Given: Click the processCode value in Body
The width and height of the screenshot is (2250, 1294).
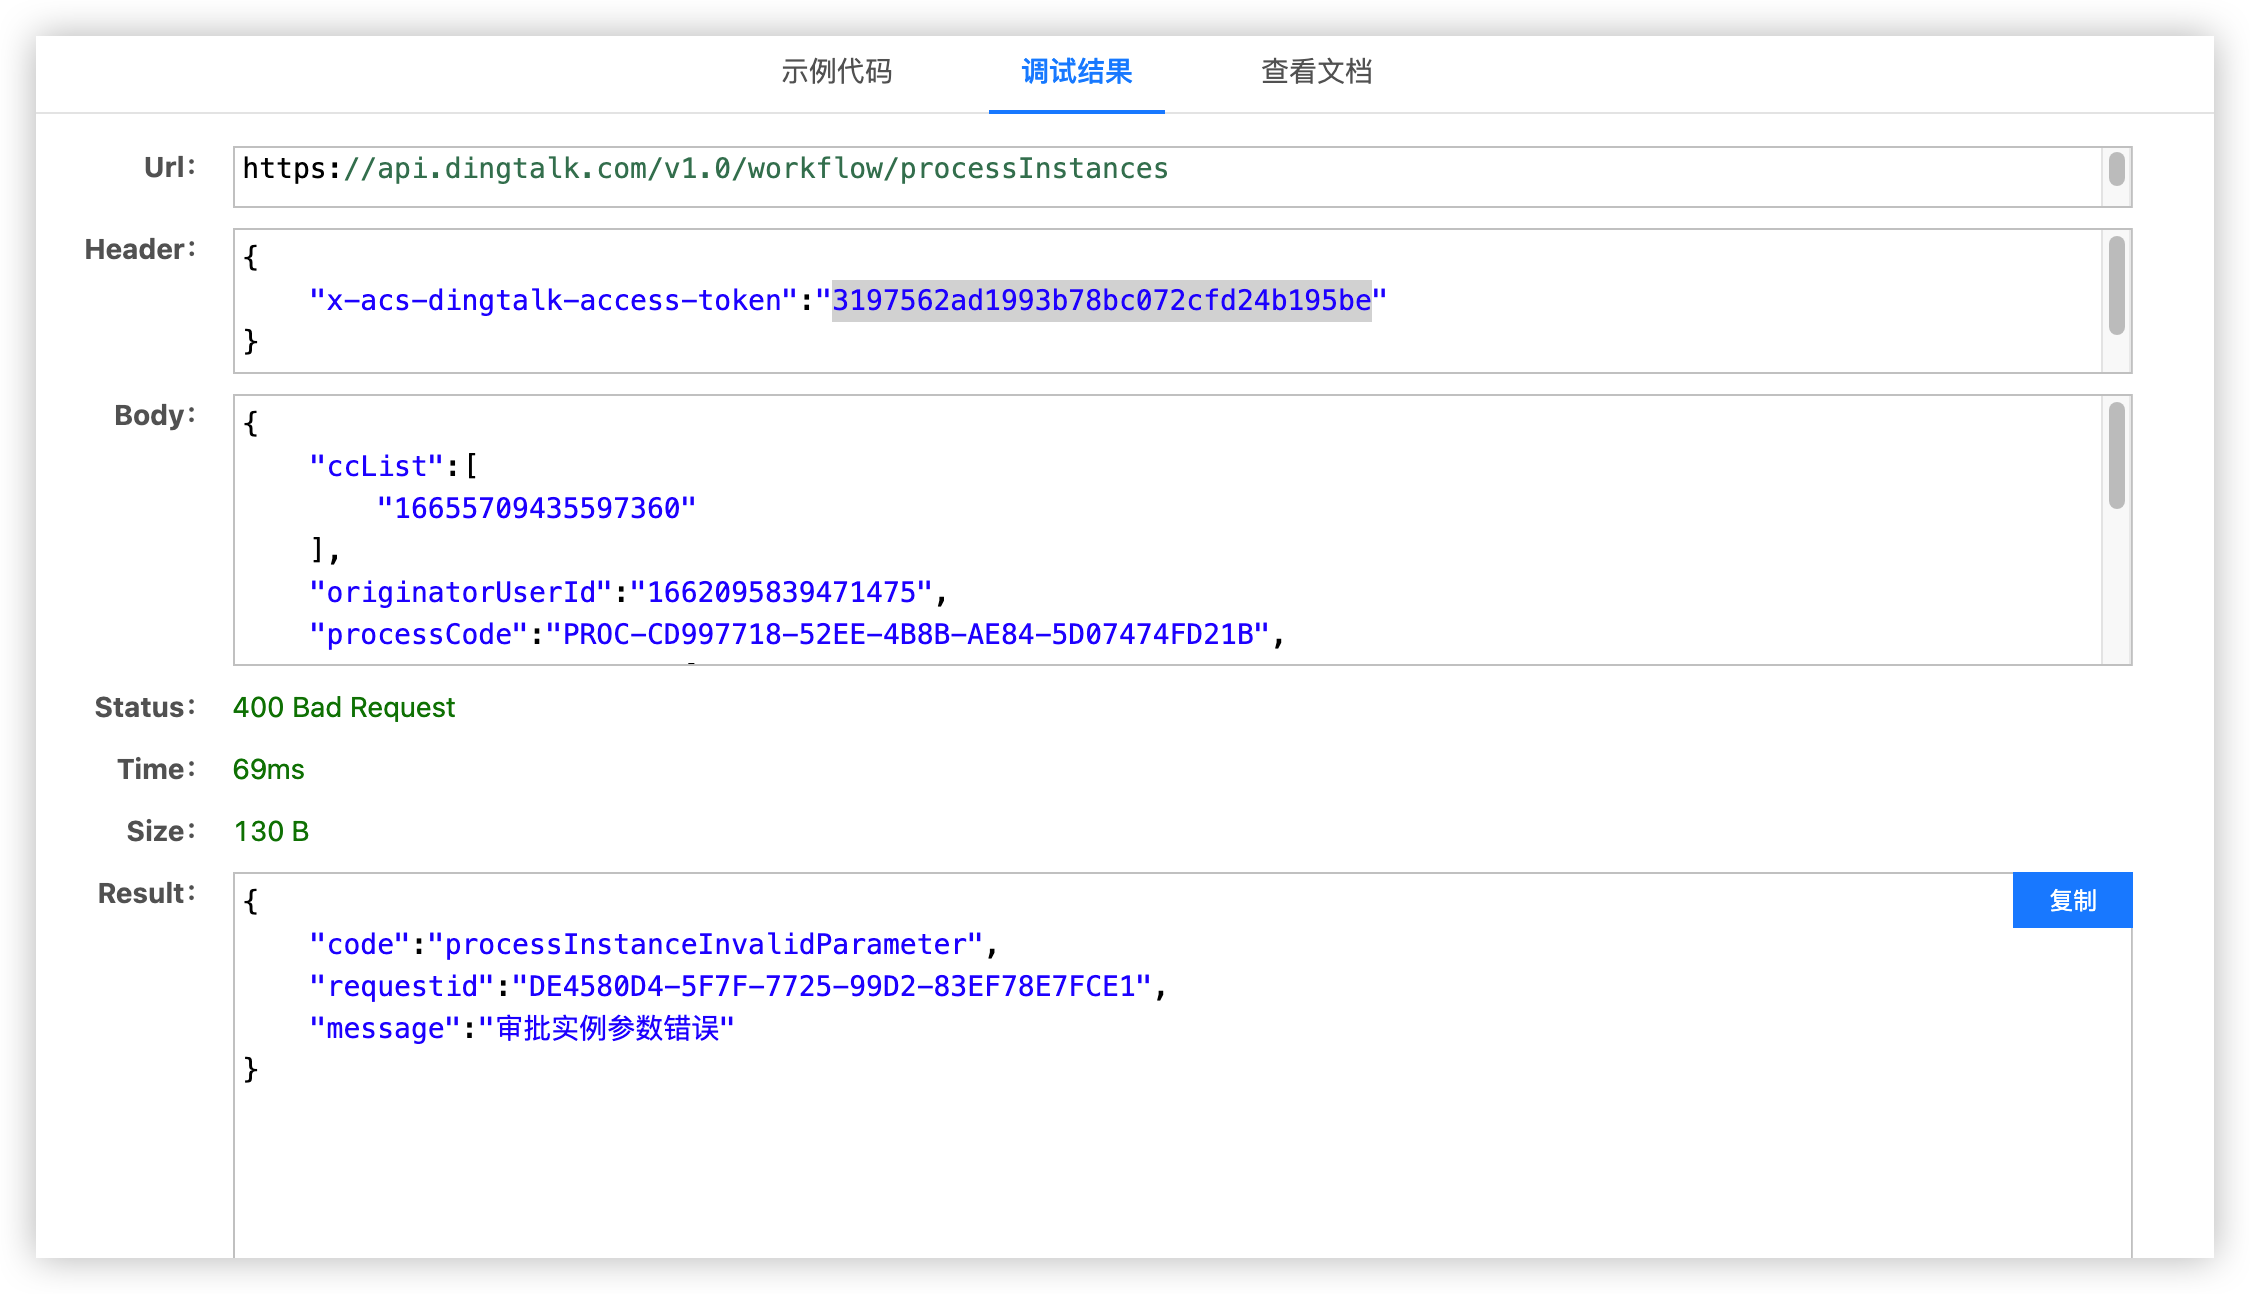Looking at the screenshot, I should 907,634.
